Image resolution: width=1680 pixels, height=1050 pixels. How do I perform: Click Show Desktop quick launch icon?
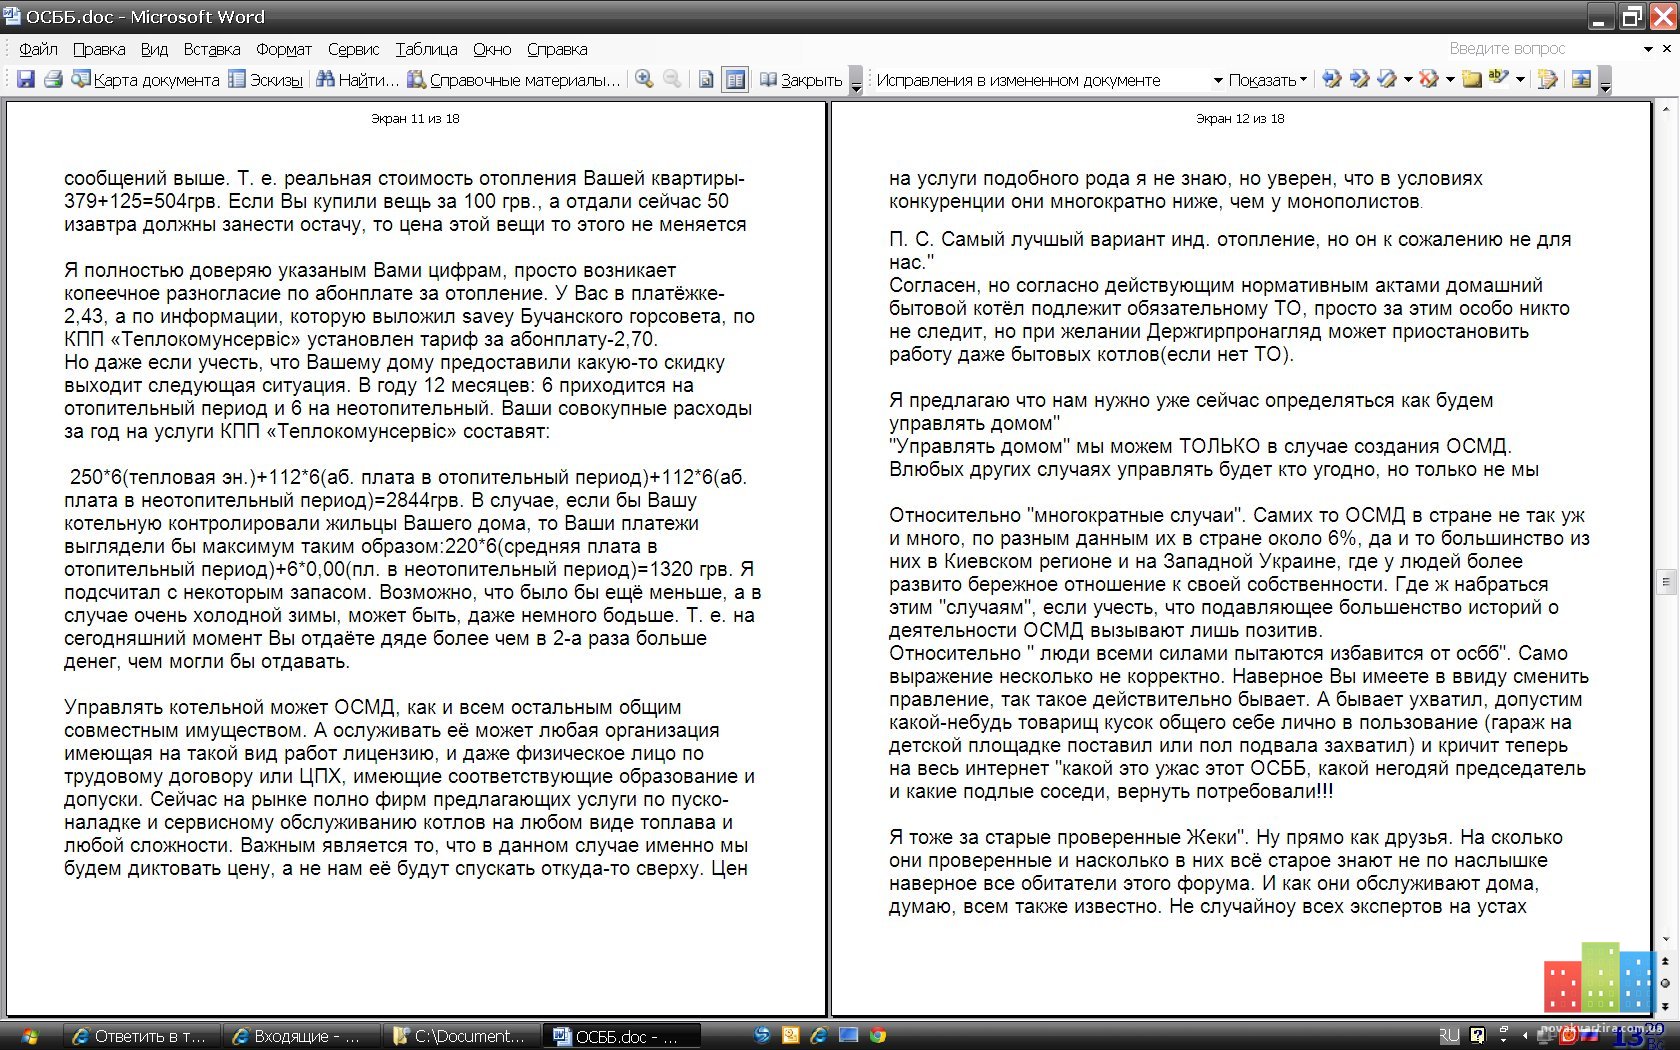click(848, 1036)
